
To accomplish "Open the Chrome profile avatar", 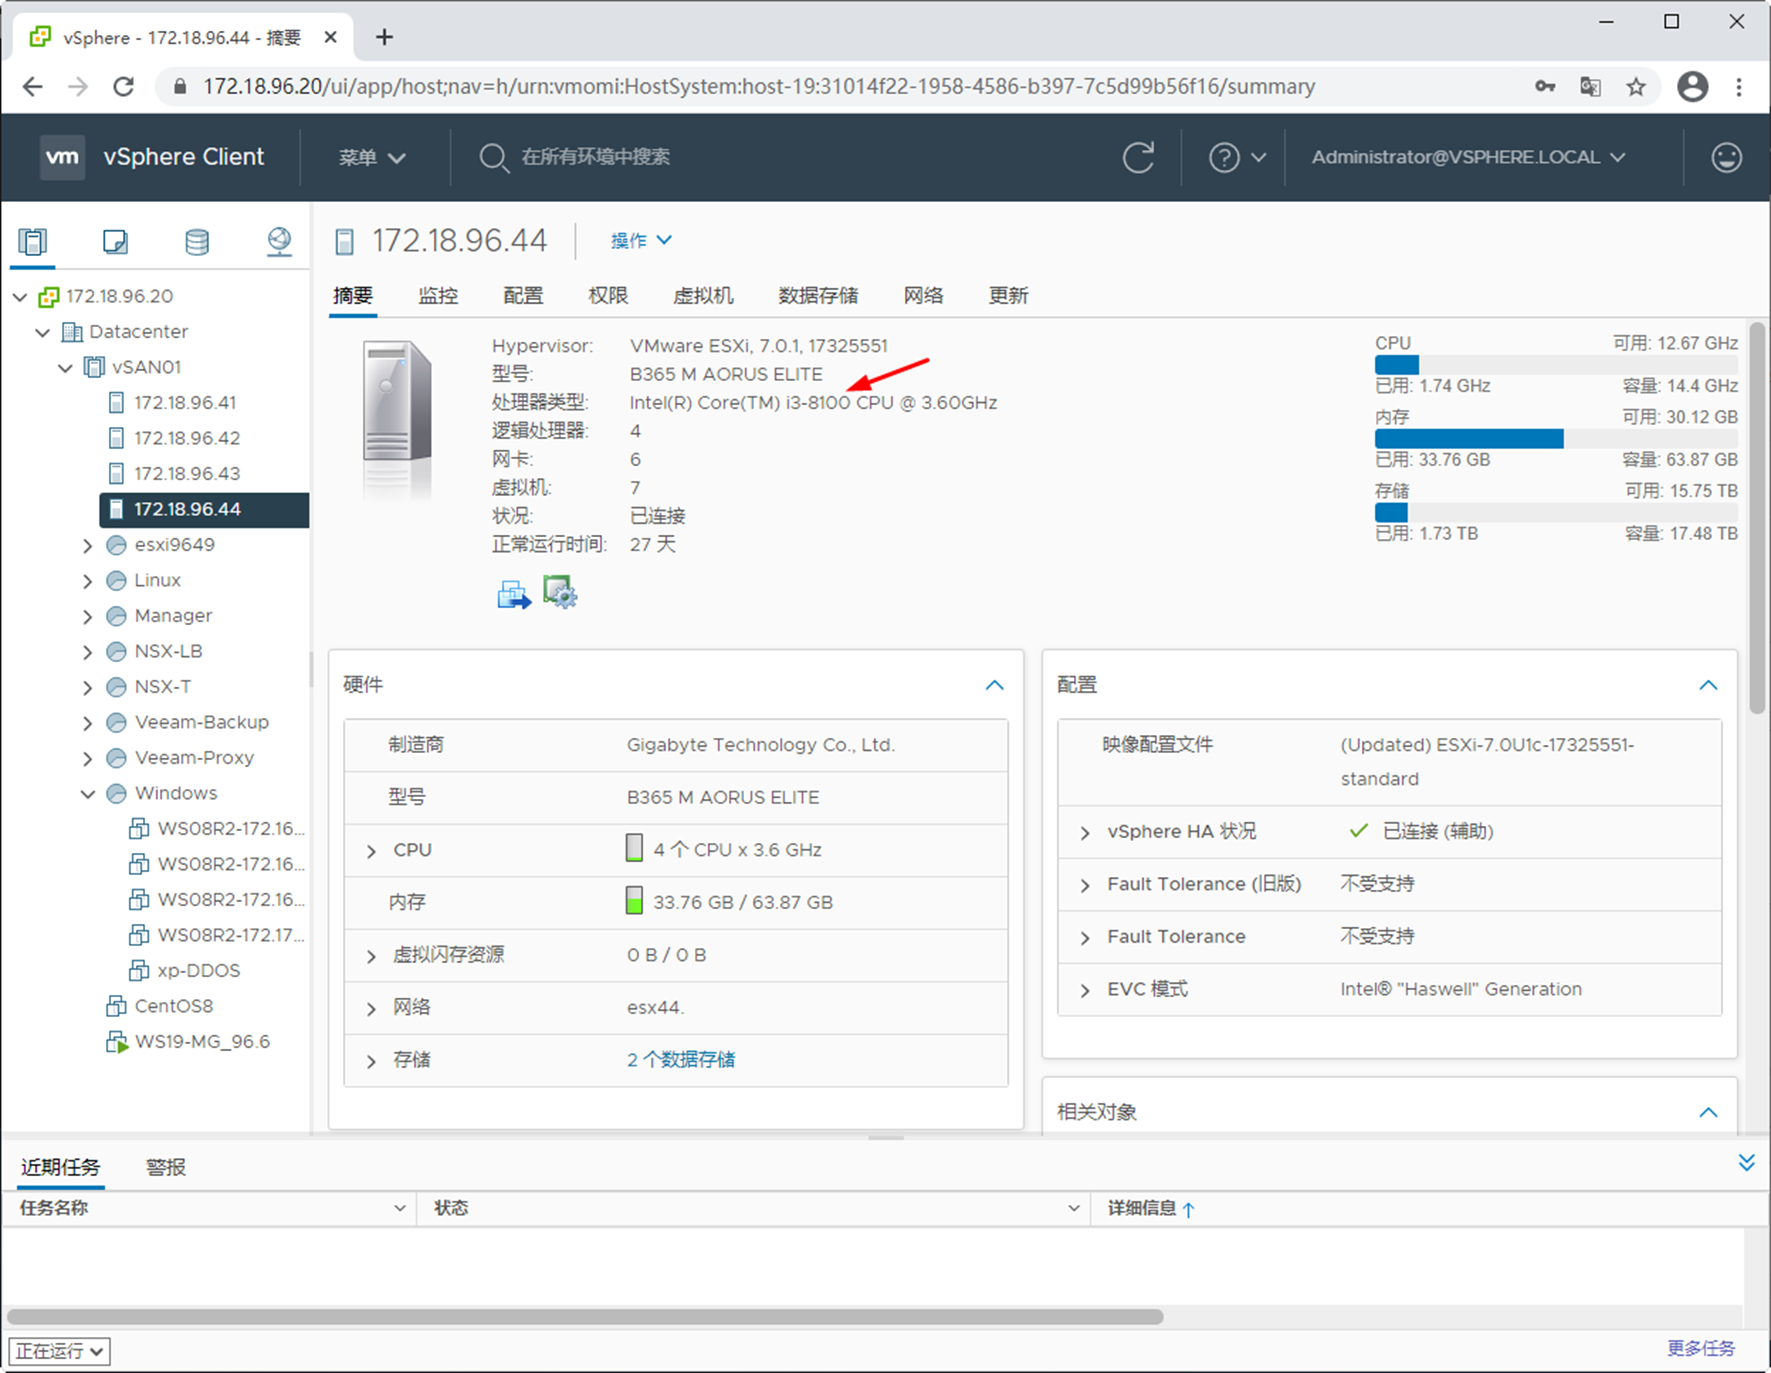I will (1692, 87).
